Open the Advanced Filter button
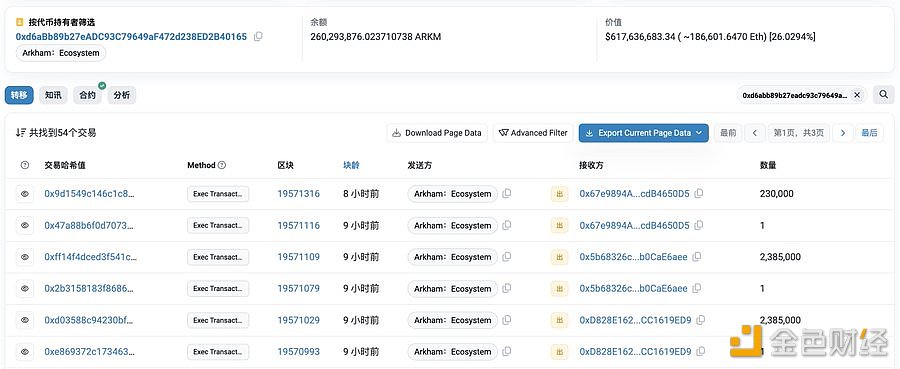This screenshot has height=369, width=900. point(533,133)
